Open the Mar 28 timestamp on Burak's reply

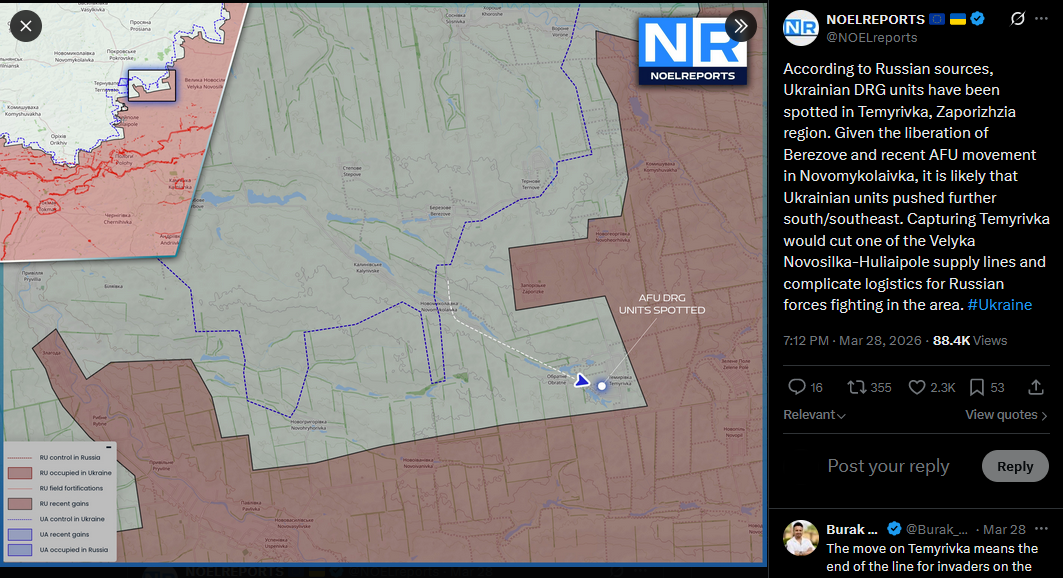tap(1004, 529)
